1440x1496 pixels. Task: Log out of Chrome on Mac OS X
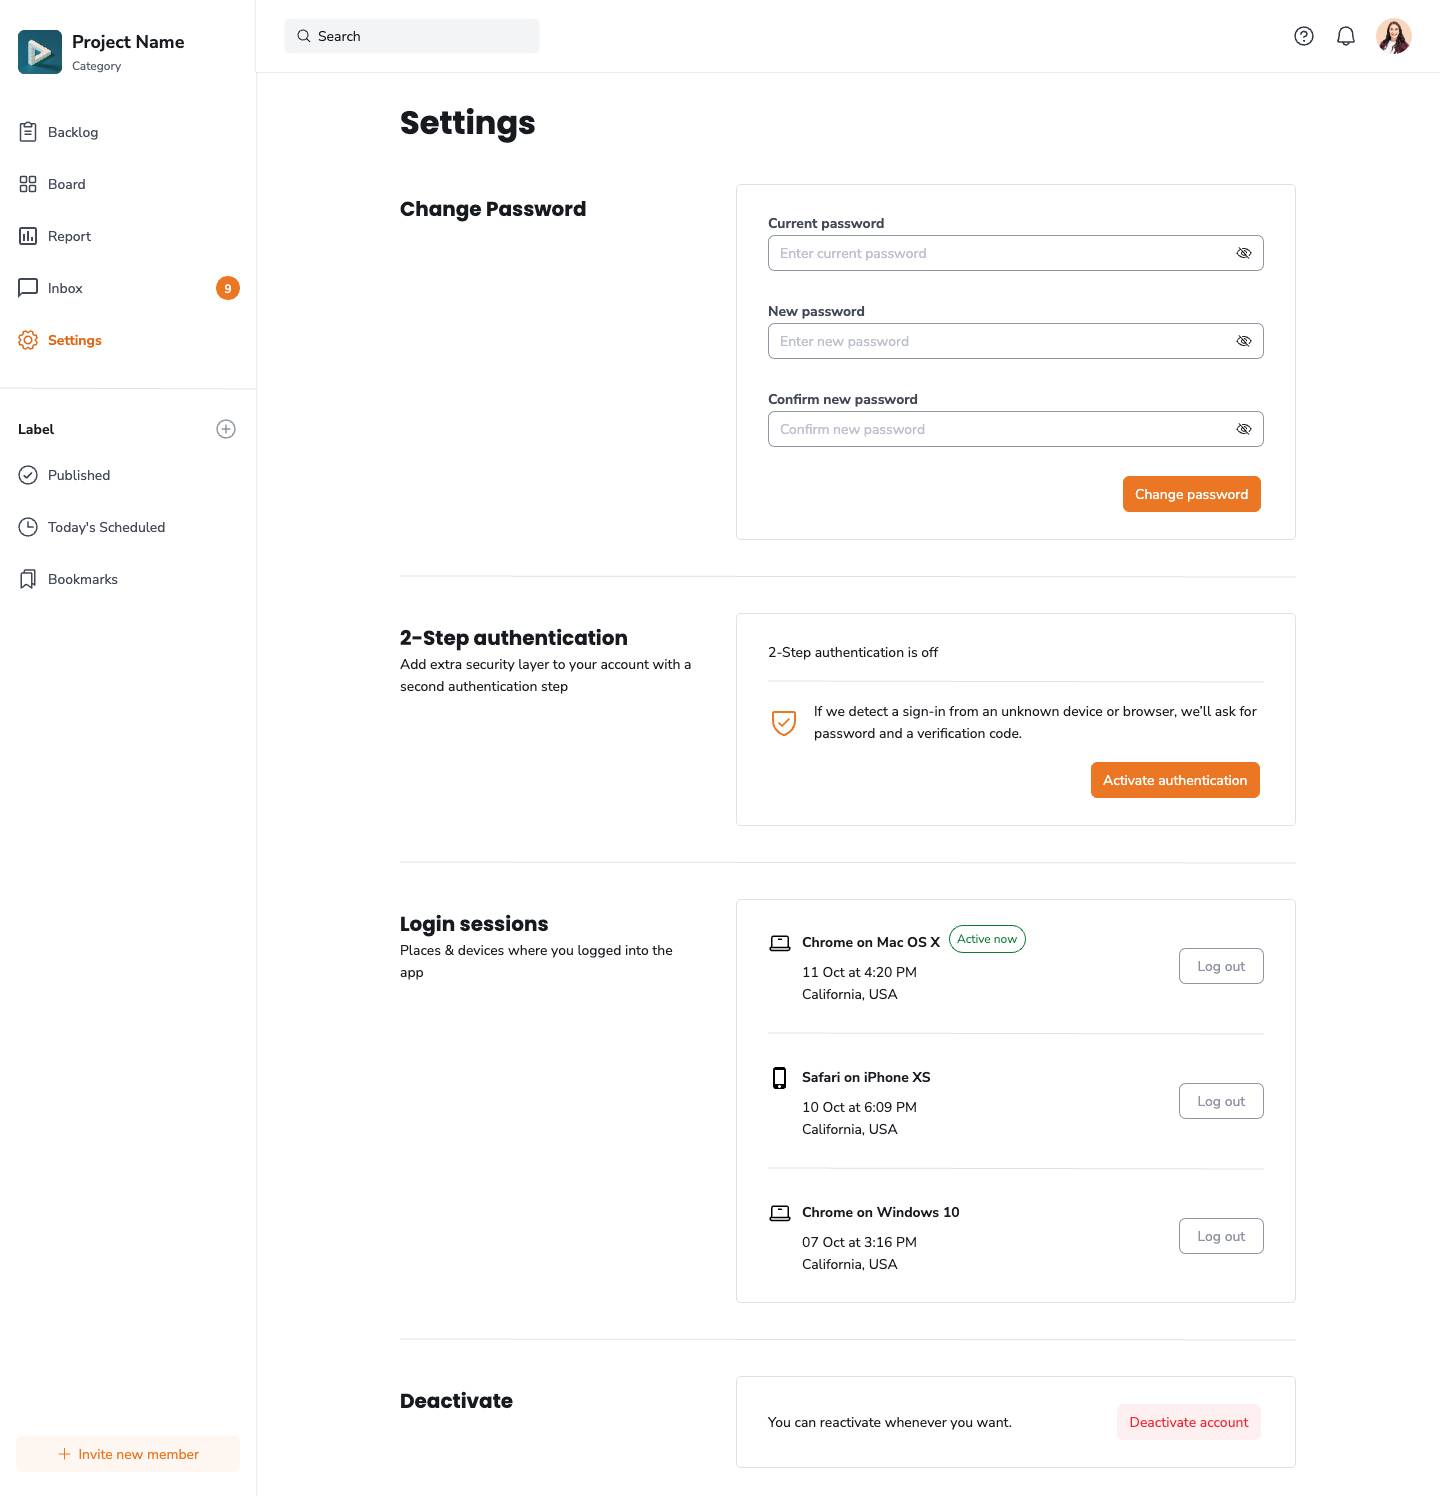coord(1220,966)
